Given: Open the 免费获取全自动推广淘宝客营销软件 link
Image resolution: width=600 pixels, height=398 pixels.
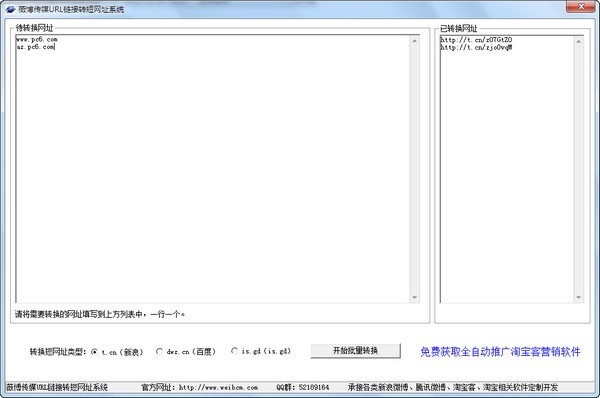Looking at the screenshot, I should coord(500,352).
